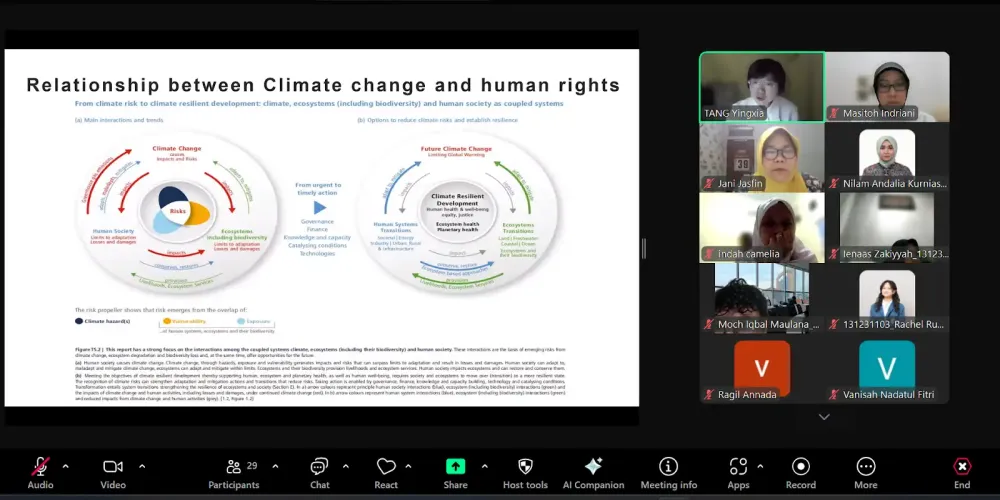The width and height of the screenshot is (1000, 500).
Task: End the meeting
Action: pyautogui.click(x=962, y=474)
